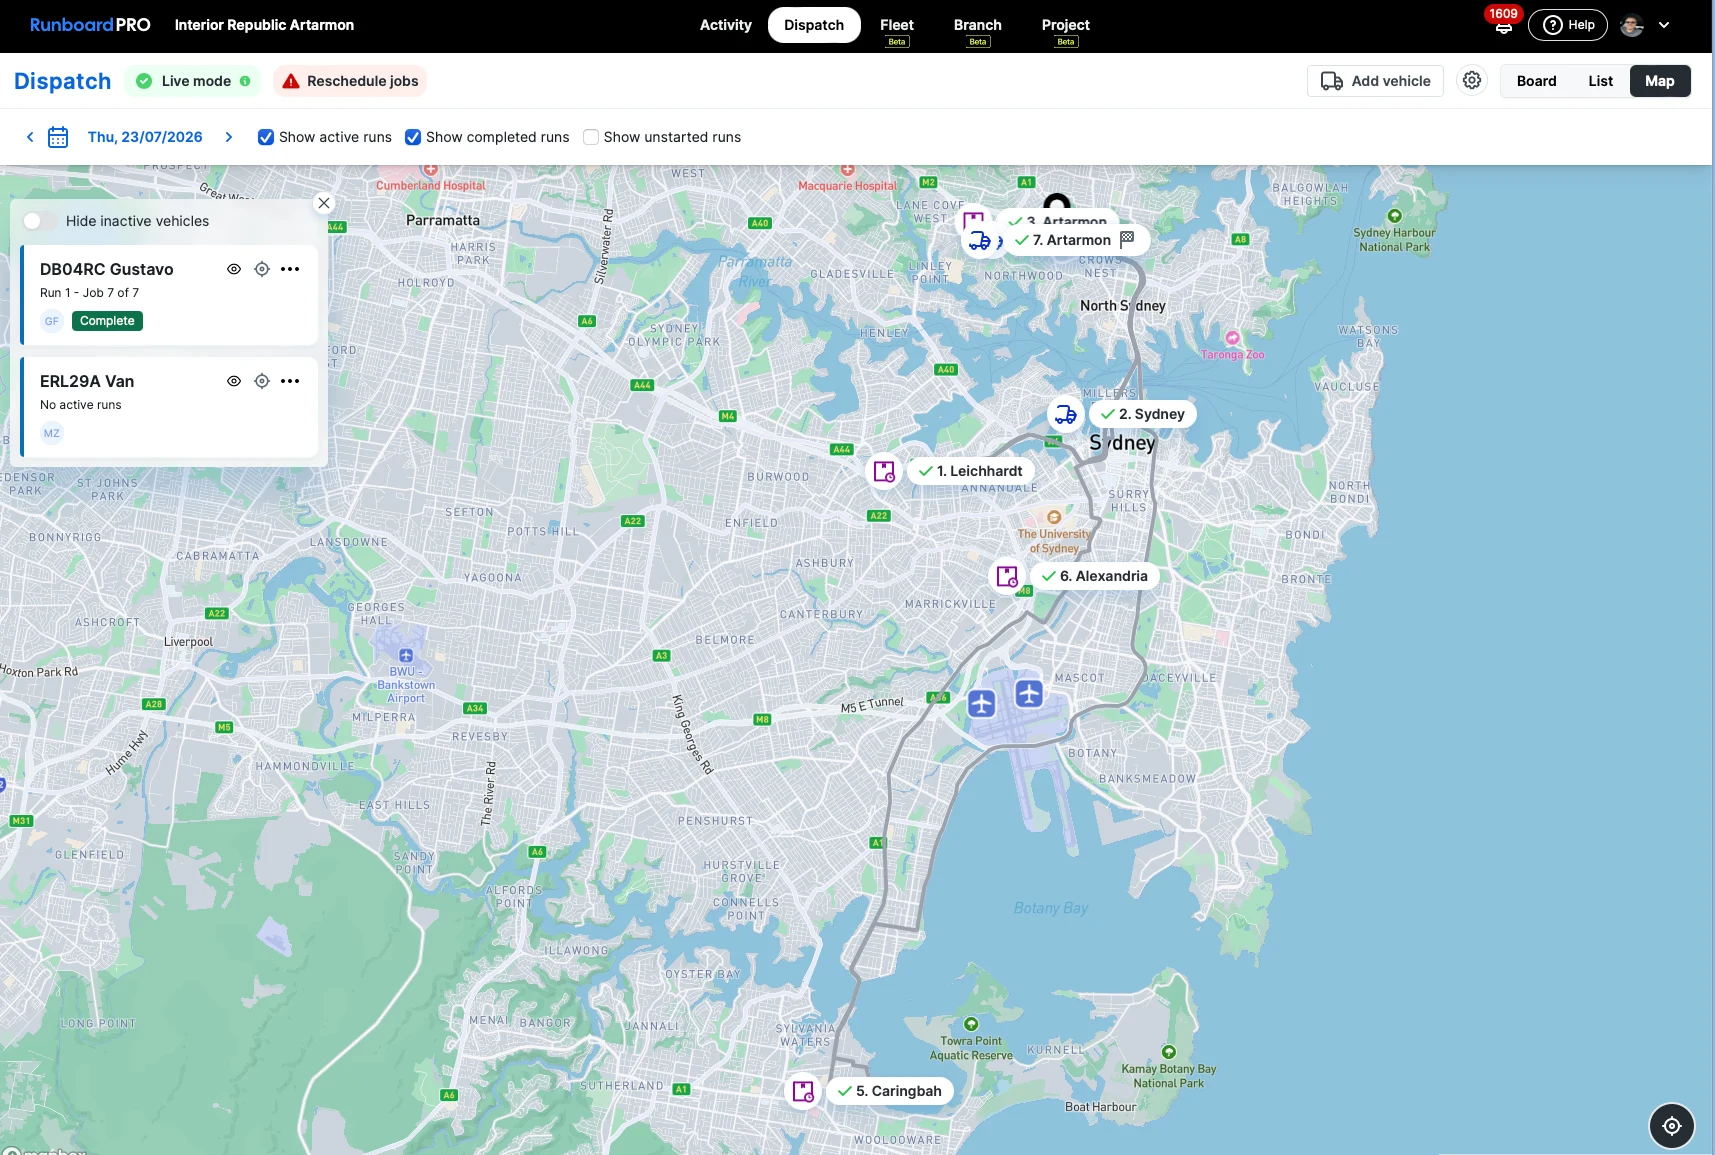
Task: Click Interior Republic Artarmon branch name
Action: pos(264,25)
